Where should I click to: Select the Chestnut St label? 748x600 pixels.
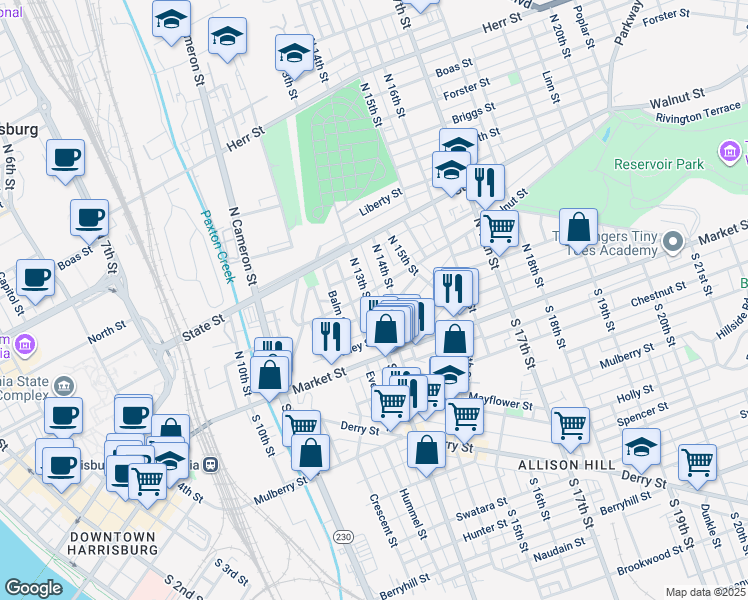click(x=658, y=294)
